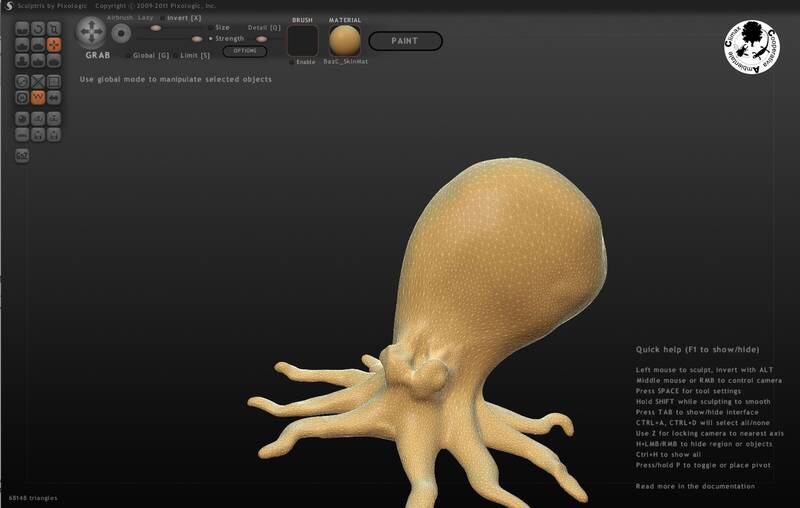Enable Global [G] mode
The width and height of the screenshot is (800, 508).
pyautogui.click(x=127, y=55)
